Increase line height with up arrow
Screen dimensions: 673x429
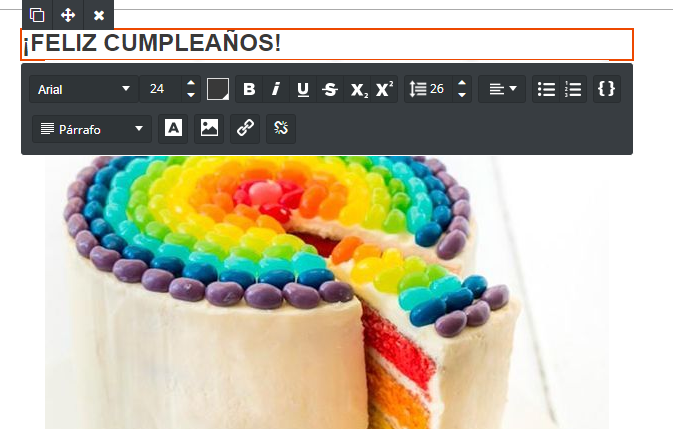point(462,83)
